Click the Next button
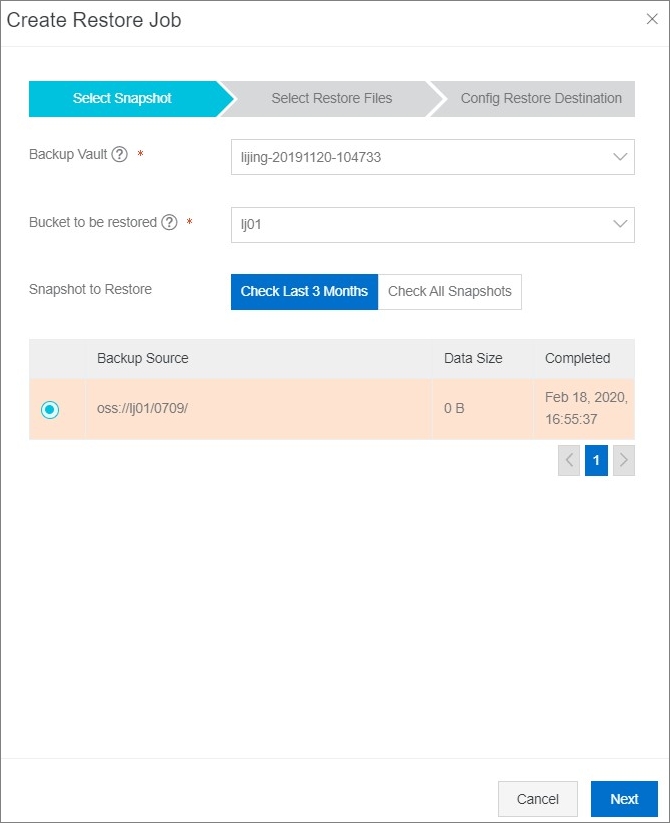 (x=624, y=799)
